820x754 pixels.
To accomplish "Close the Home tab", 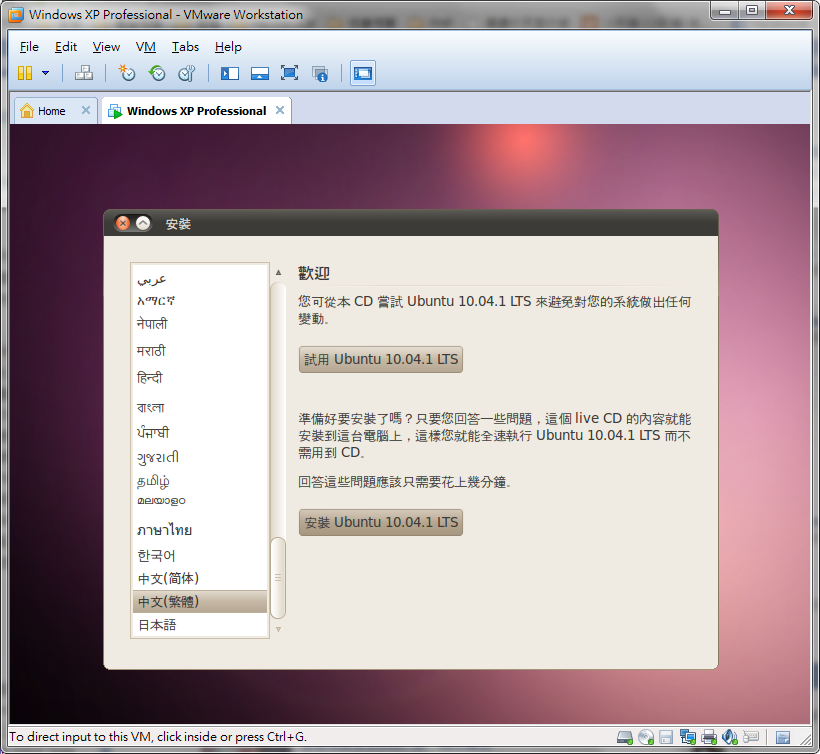I will (x=86, y=110).
